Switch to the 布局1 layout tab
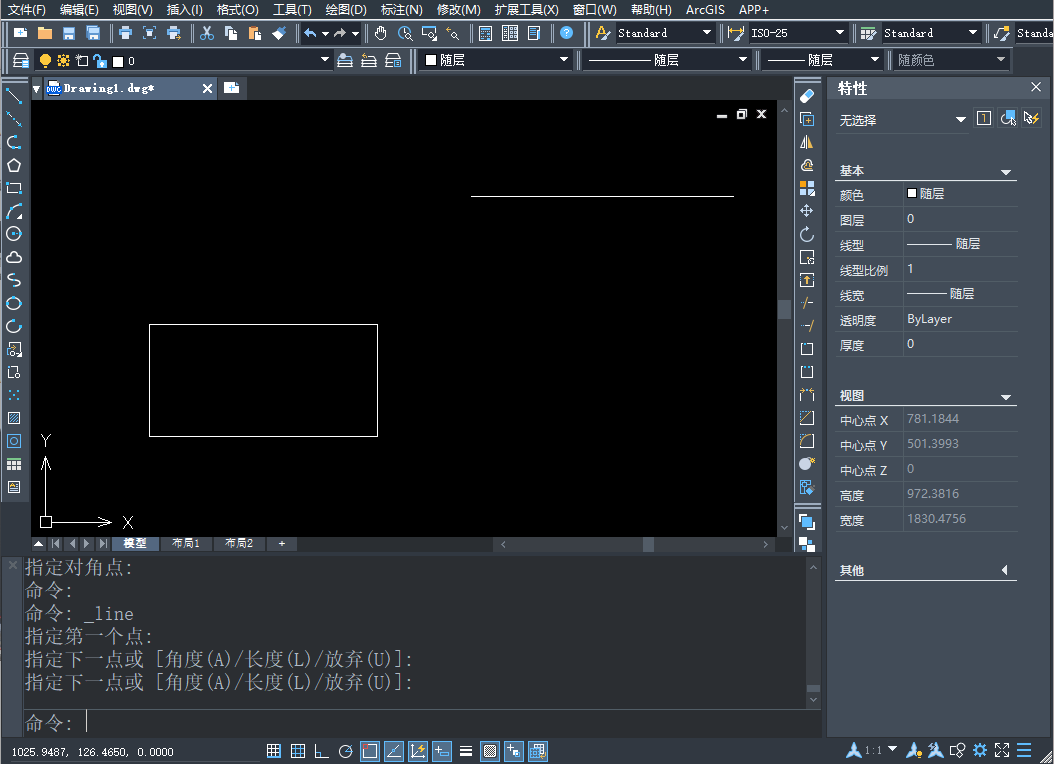The height and width of the screenshot is (764, 1054). pos(186,544)
